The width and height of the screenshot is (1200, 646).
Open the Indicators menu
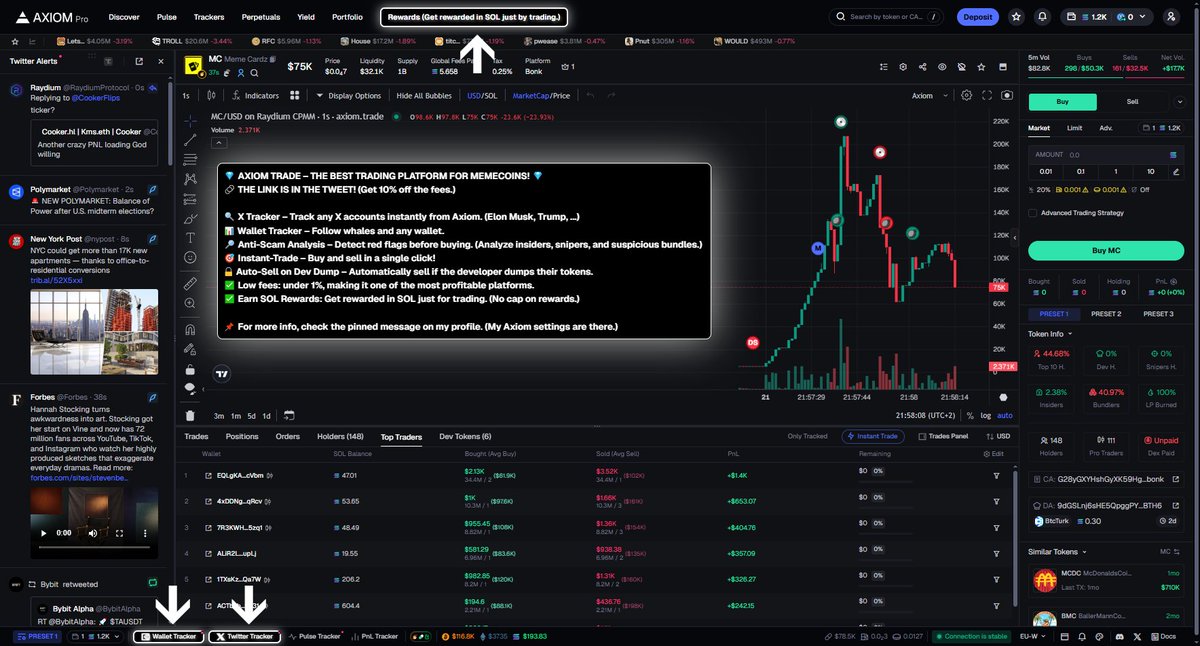tap(254, 96)
